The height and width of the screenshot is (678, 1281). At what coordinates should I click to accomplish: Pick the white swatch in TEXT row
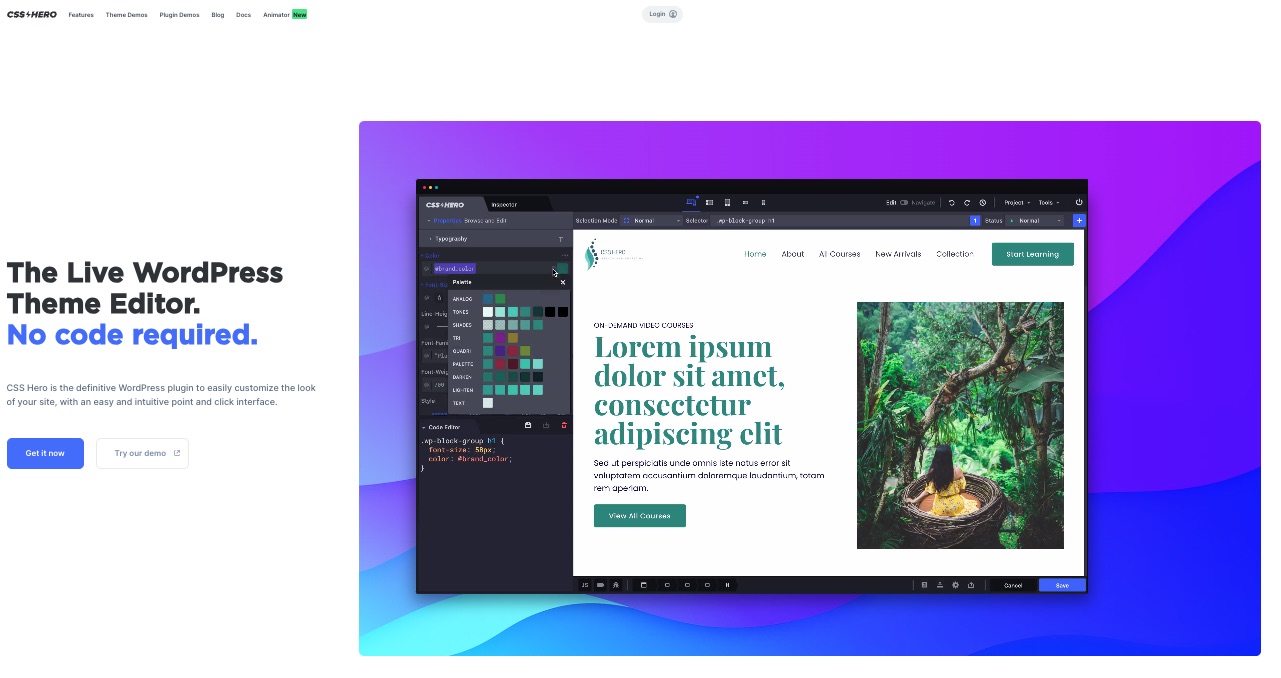point(488,403)
